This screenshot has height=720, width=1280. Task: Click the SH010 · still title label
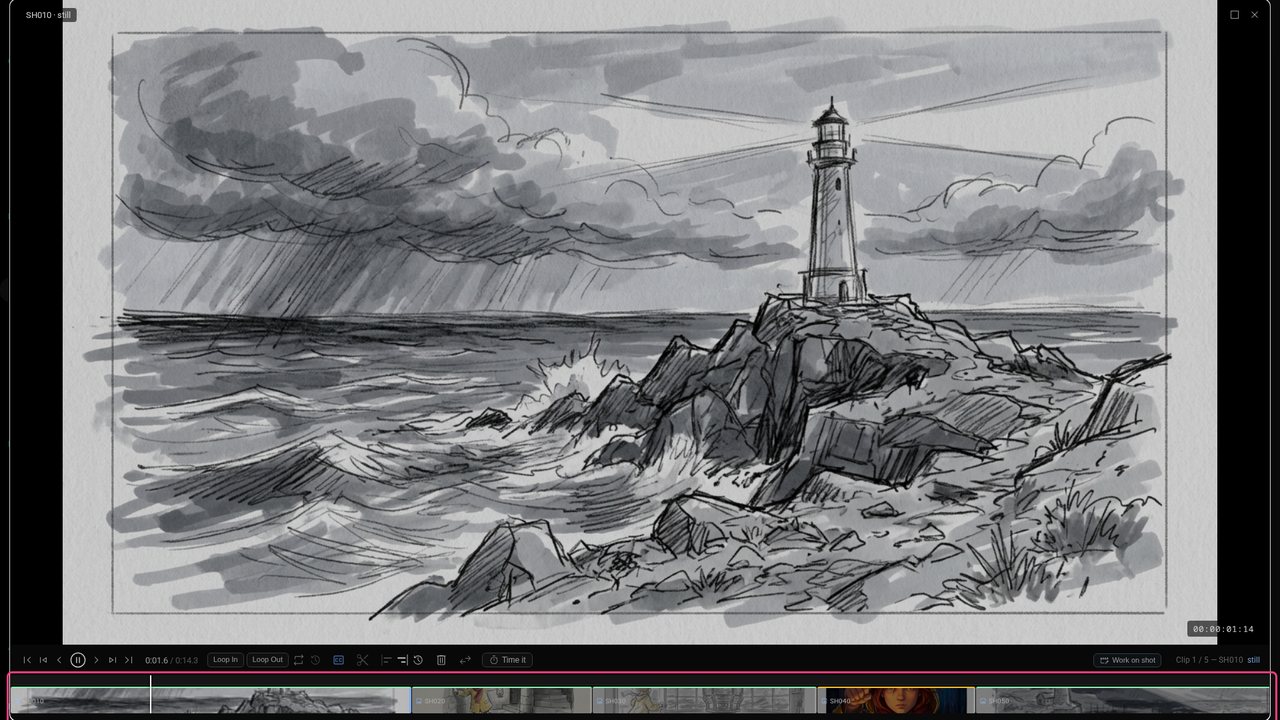(49, 15)
